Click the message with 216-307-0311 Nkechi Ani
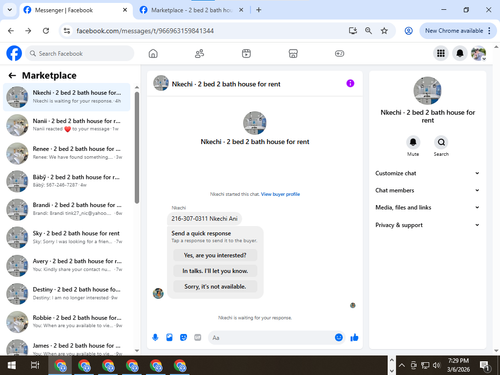The width and height of the screenshot is (500, 375). (x=204, y=219)
